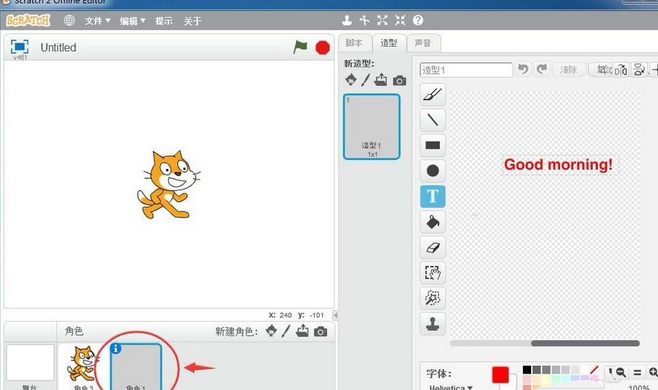Click the costume name field 造型1
The width and height of the screenshot is (658, 390).
click(x=466, y=70)
